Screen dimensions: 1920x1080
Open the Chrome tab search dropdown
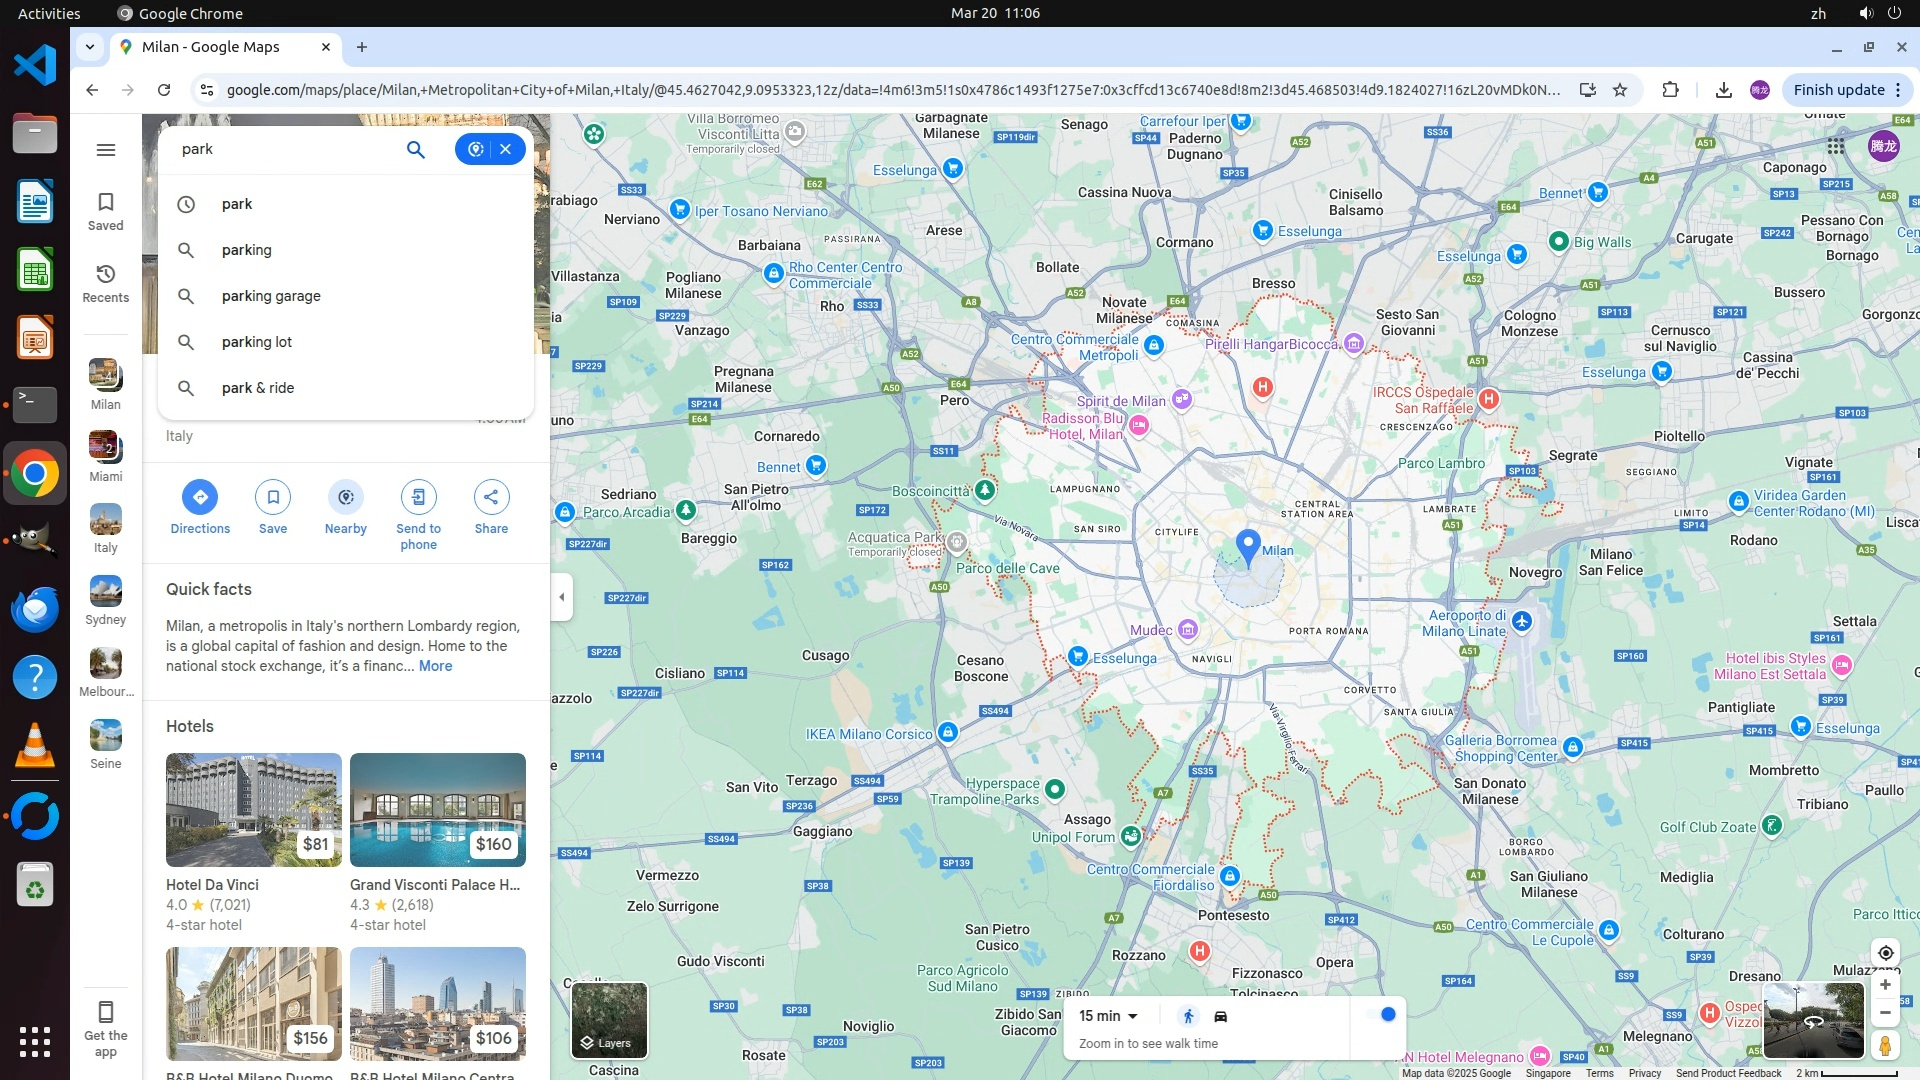(90, 47)
